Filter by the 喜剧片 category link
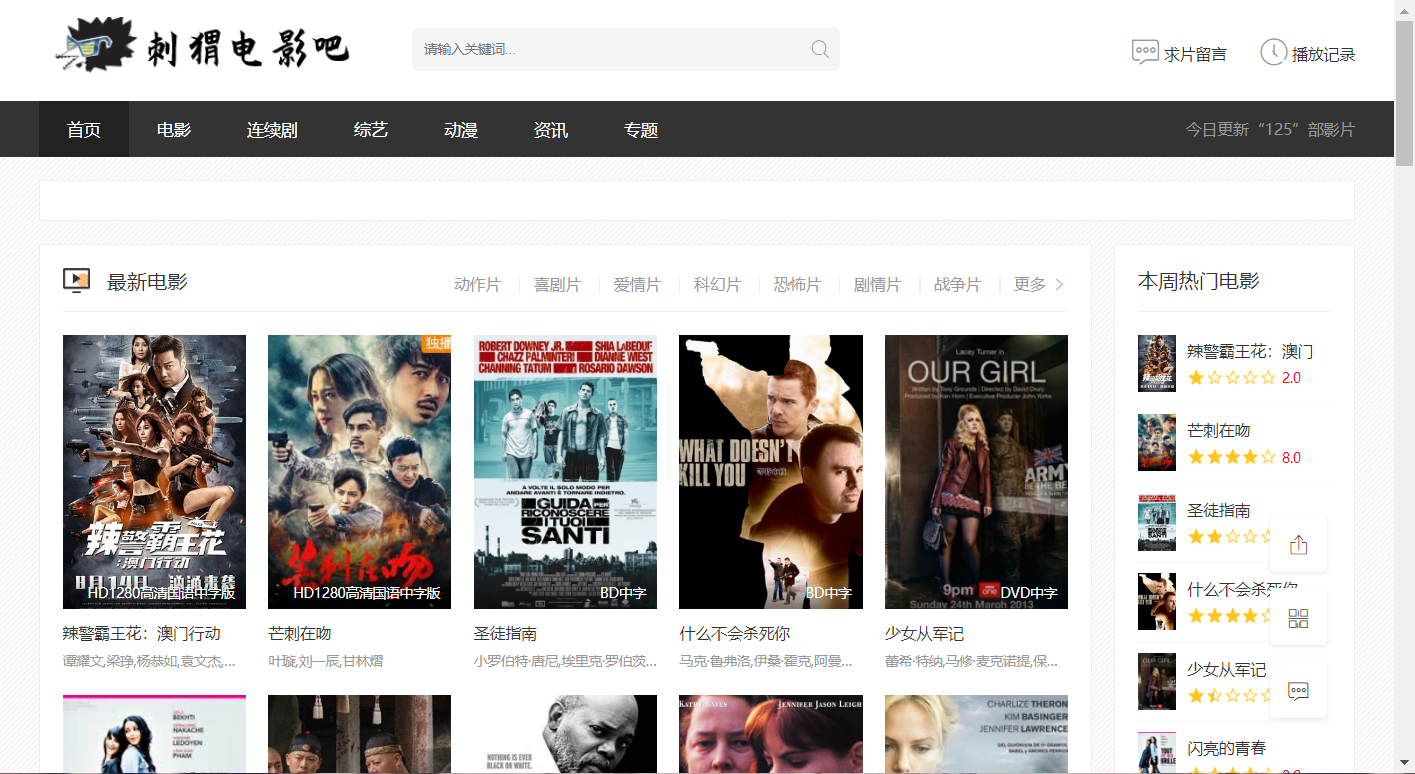 pos(557,285)
